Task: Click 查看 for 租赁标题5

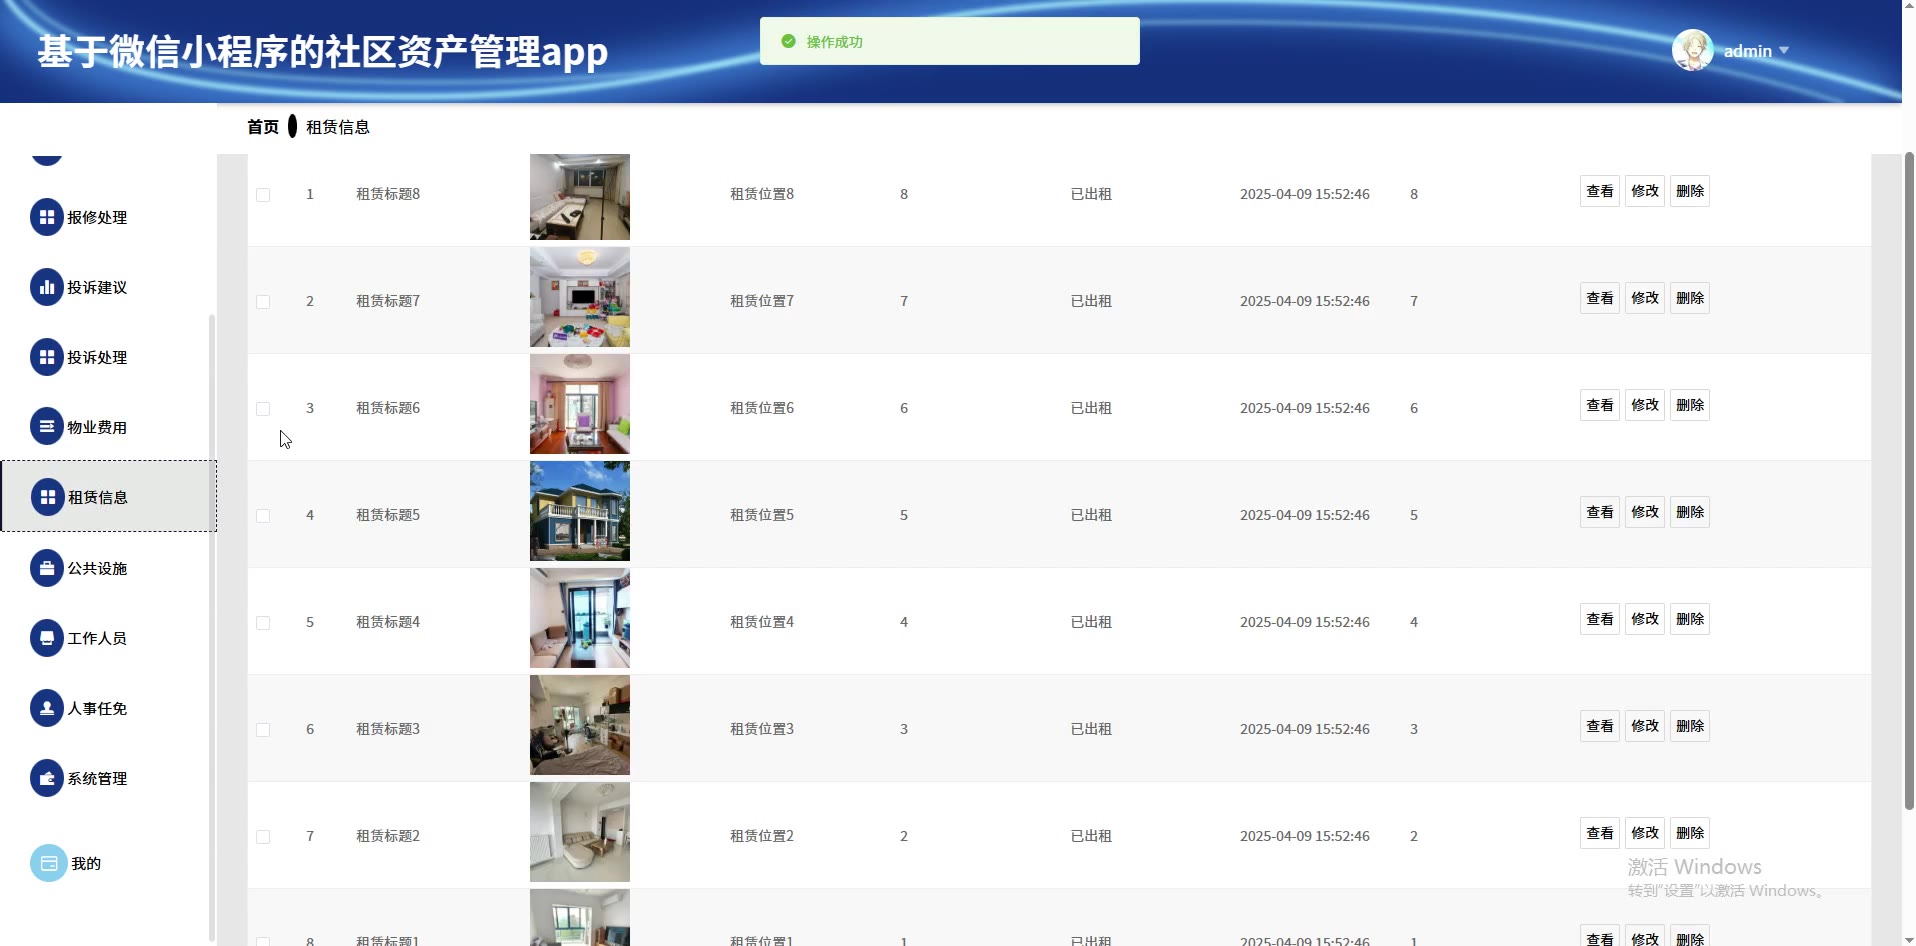Action: 1600,512
